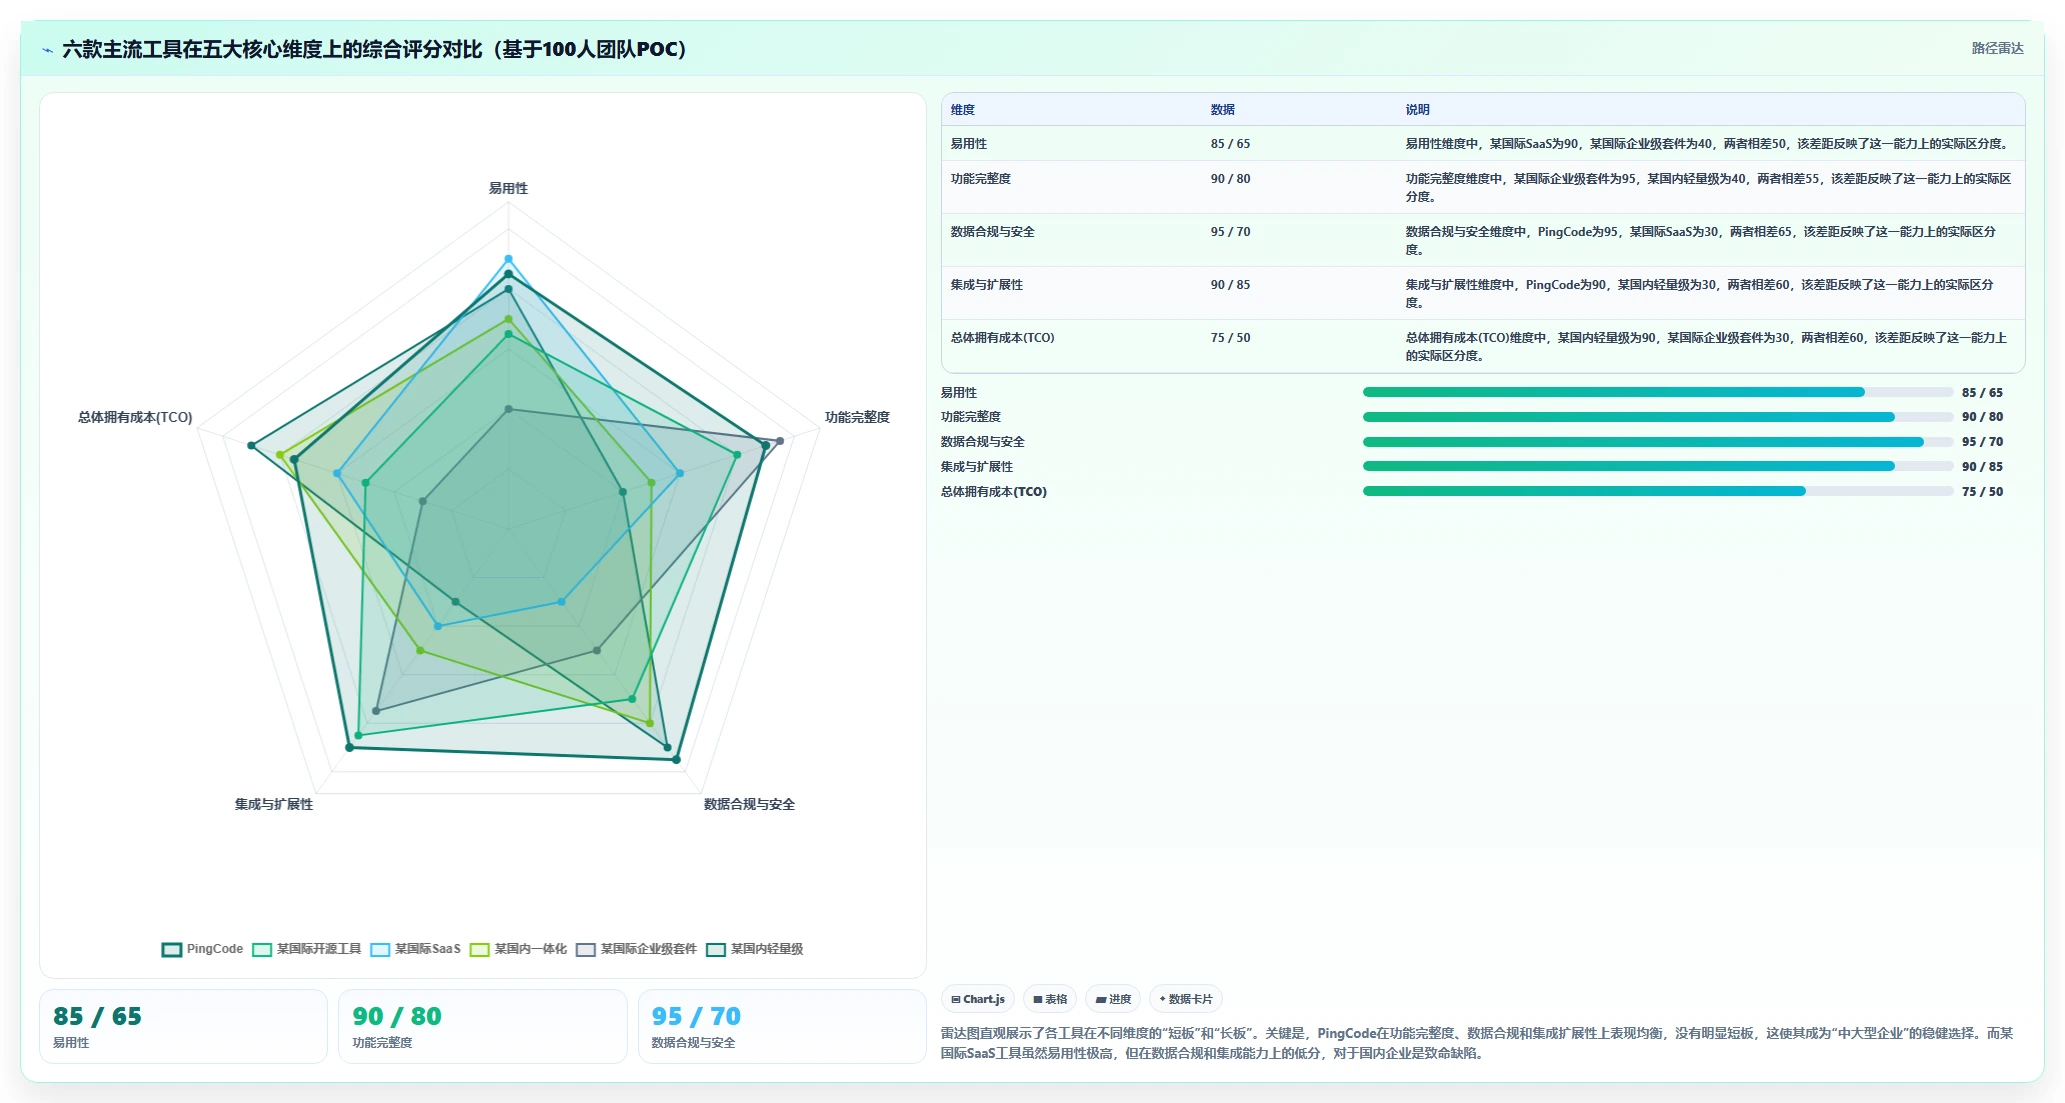The height and width of the screenshot is (1103, 2065).
Task: Click the 维度 column header
Action: (963, 110)
